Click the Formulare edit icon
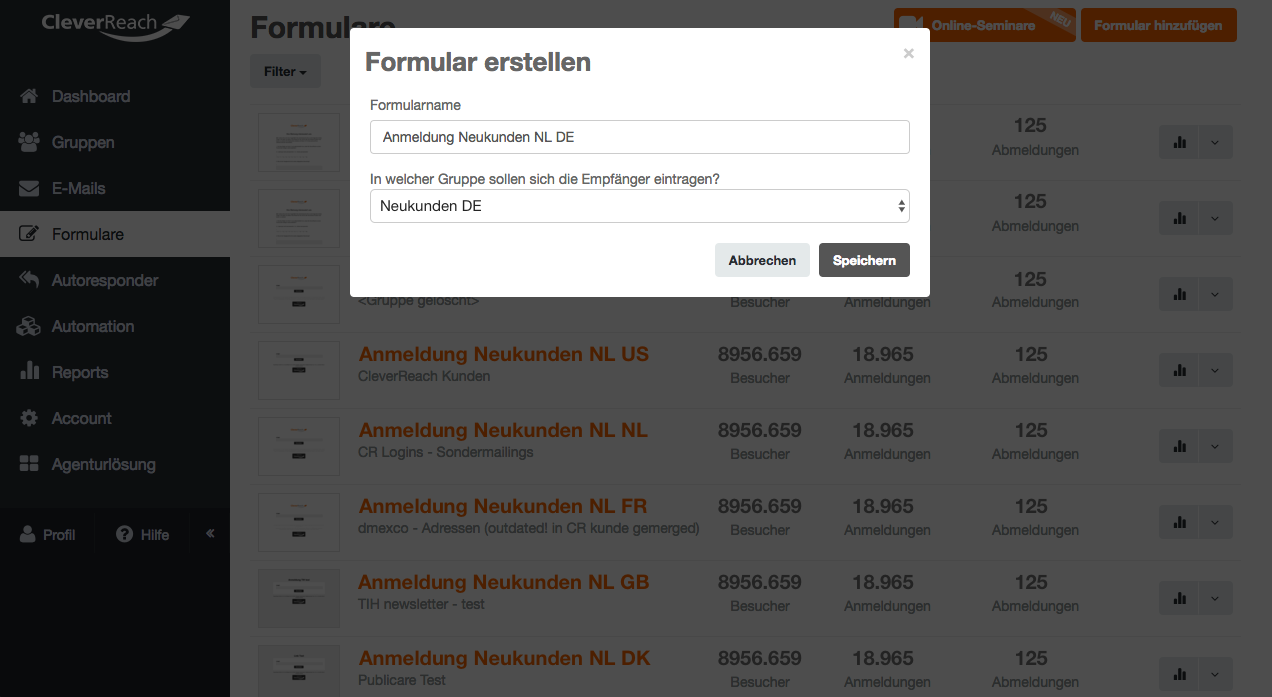The height and width of the screenshot is (697, 1272). [x=29, y=234]
